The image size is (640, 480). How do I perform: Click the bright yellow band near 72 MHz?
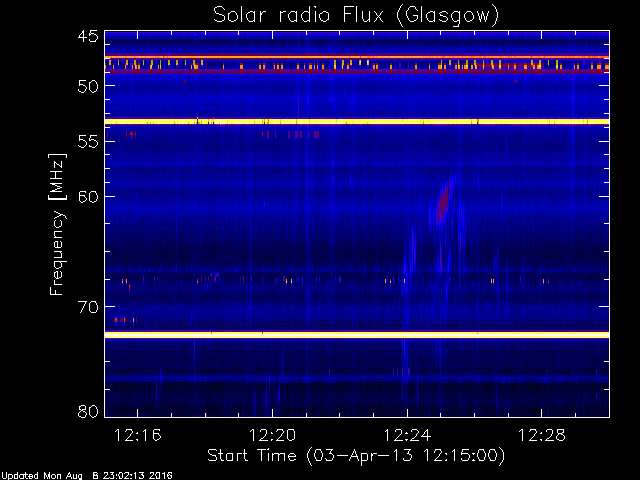(357, 335)
